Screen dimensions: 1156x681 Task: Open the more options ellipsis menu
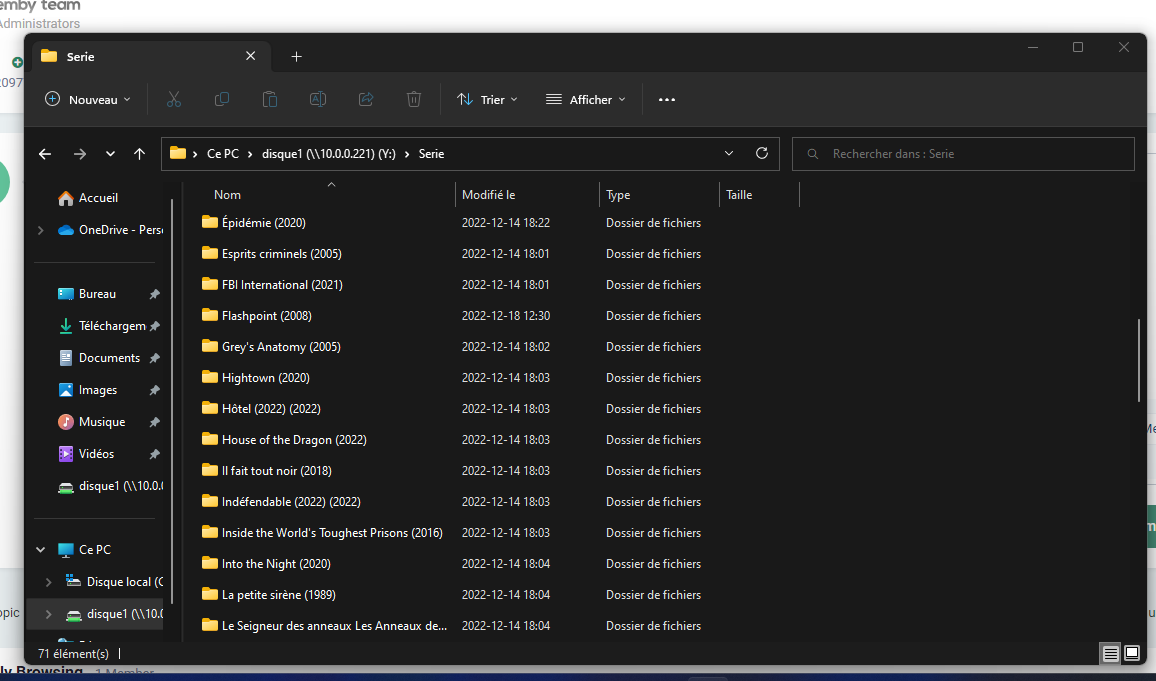pos(667,99)
